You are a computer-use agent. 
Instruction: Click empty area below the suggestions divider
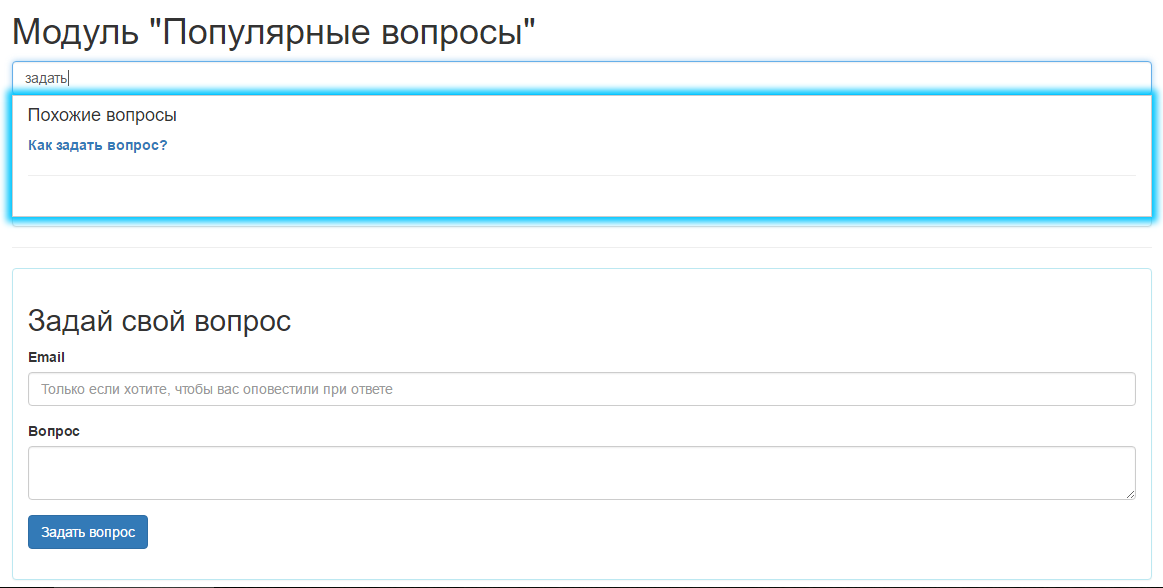click(x=581, y=195)
